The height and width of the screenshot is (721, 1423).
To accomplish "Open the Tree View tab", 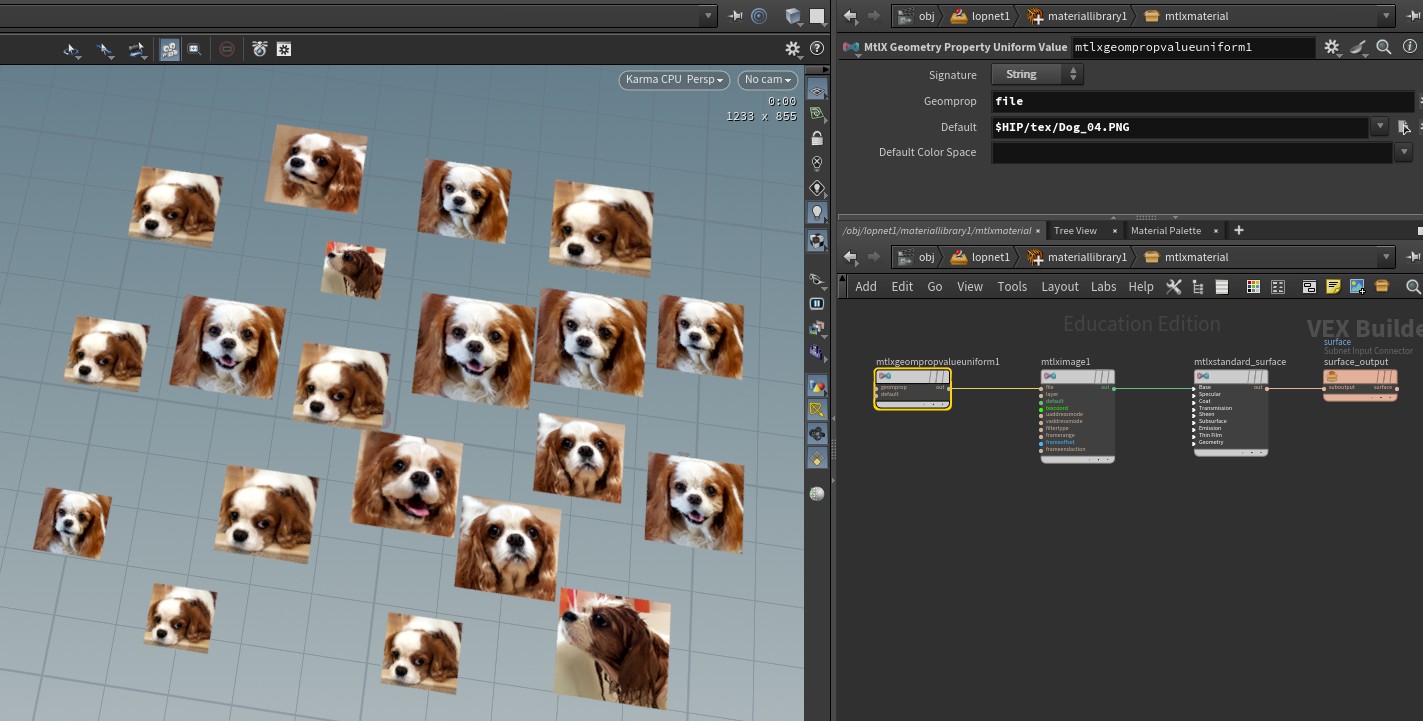I will 1075,231.
